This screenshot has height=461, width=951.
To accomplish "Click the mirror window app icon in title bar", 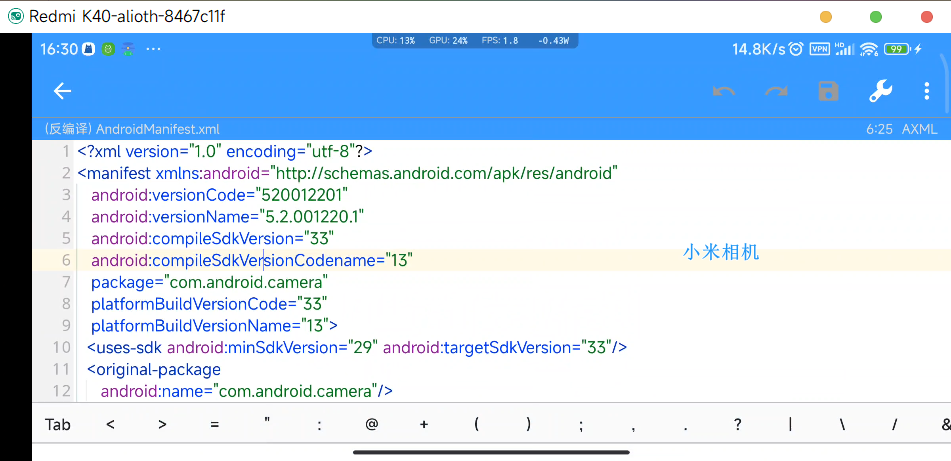I will 16,16.
